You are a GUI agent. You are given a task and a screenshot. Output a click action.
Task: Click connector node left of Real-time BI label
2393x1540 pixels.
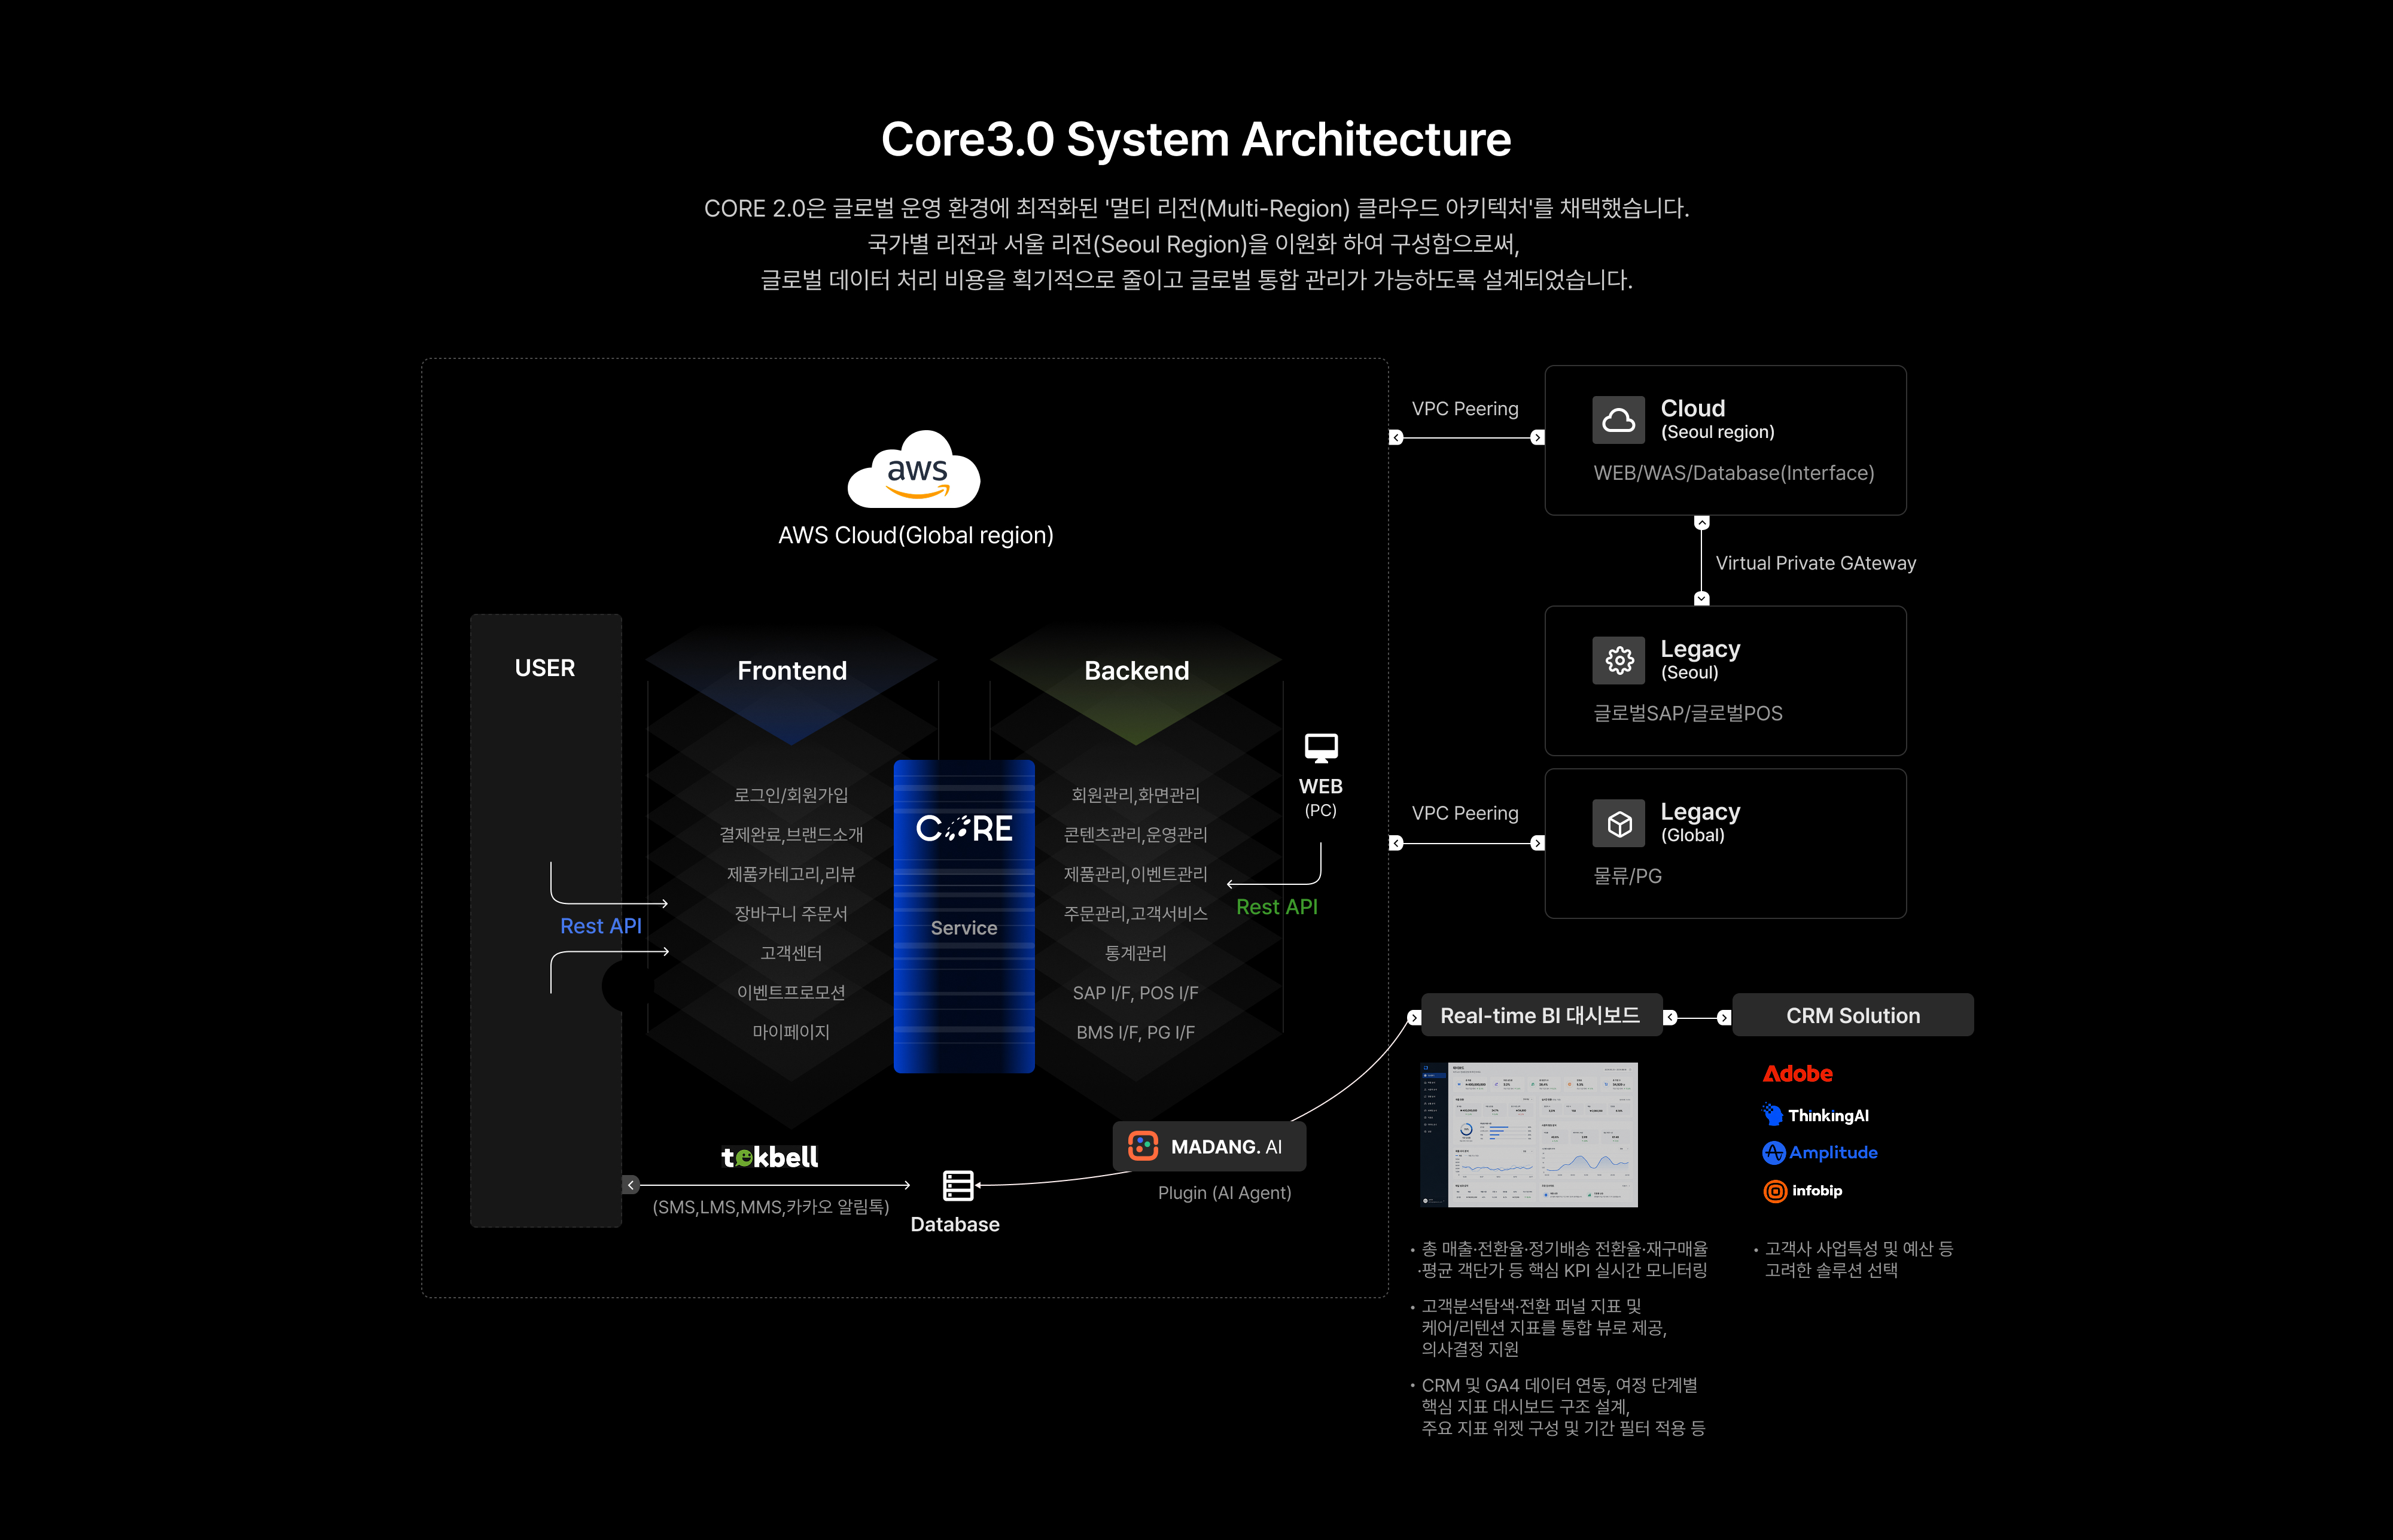pyautogui.click(x=1413, y=1018)
